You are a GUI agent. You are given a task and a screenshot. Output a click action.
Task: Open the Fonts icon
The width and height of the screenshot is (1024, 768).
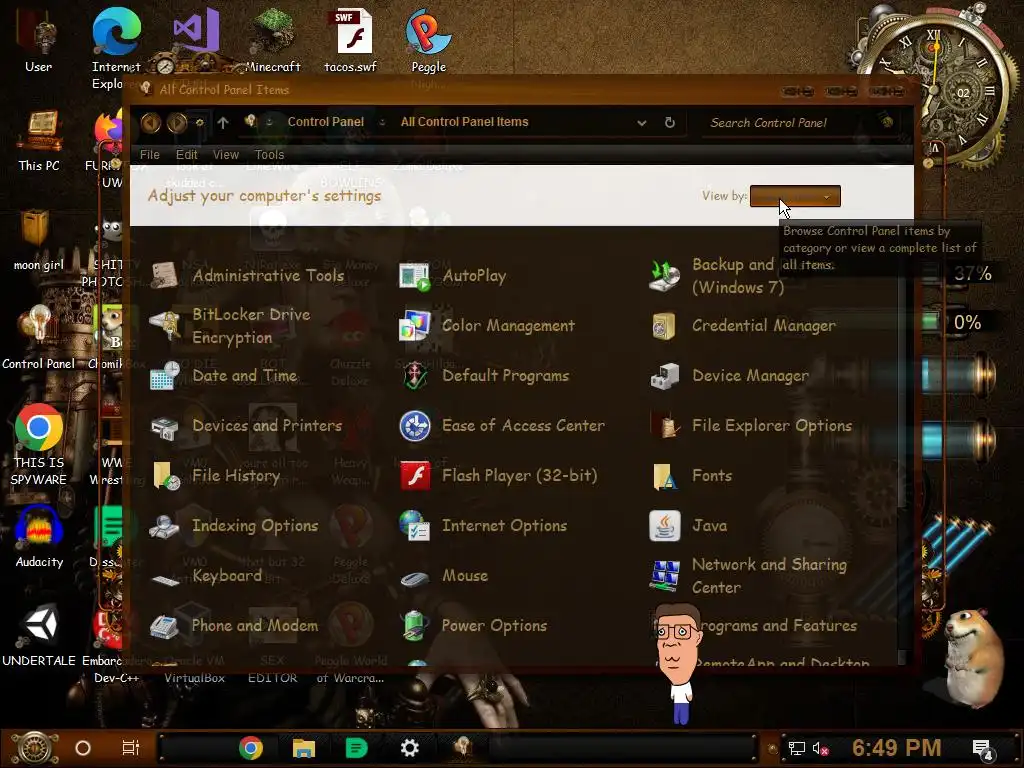(664, 475)
